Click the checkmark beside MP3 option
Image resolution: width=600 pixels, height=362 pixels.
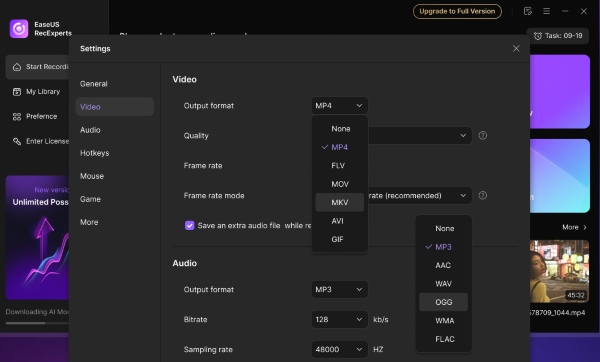coord(429,247)
